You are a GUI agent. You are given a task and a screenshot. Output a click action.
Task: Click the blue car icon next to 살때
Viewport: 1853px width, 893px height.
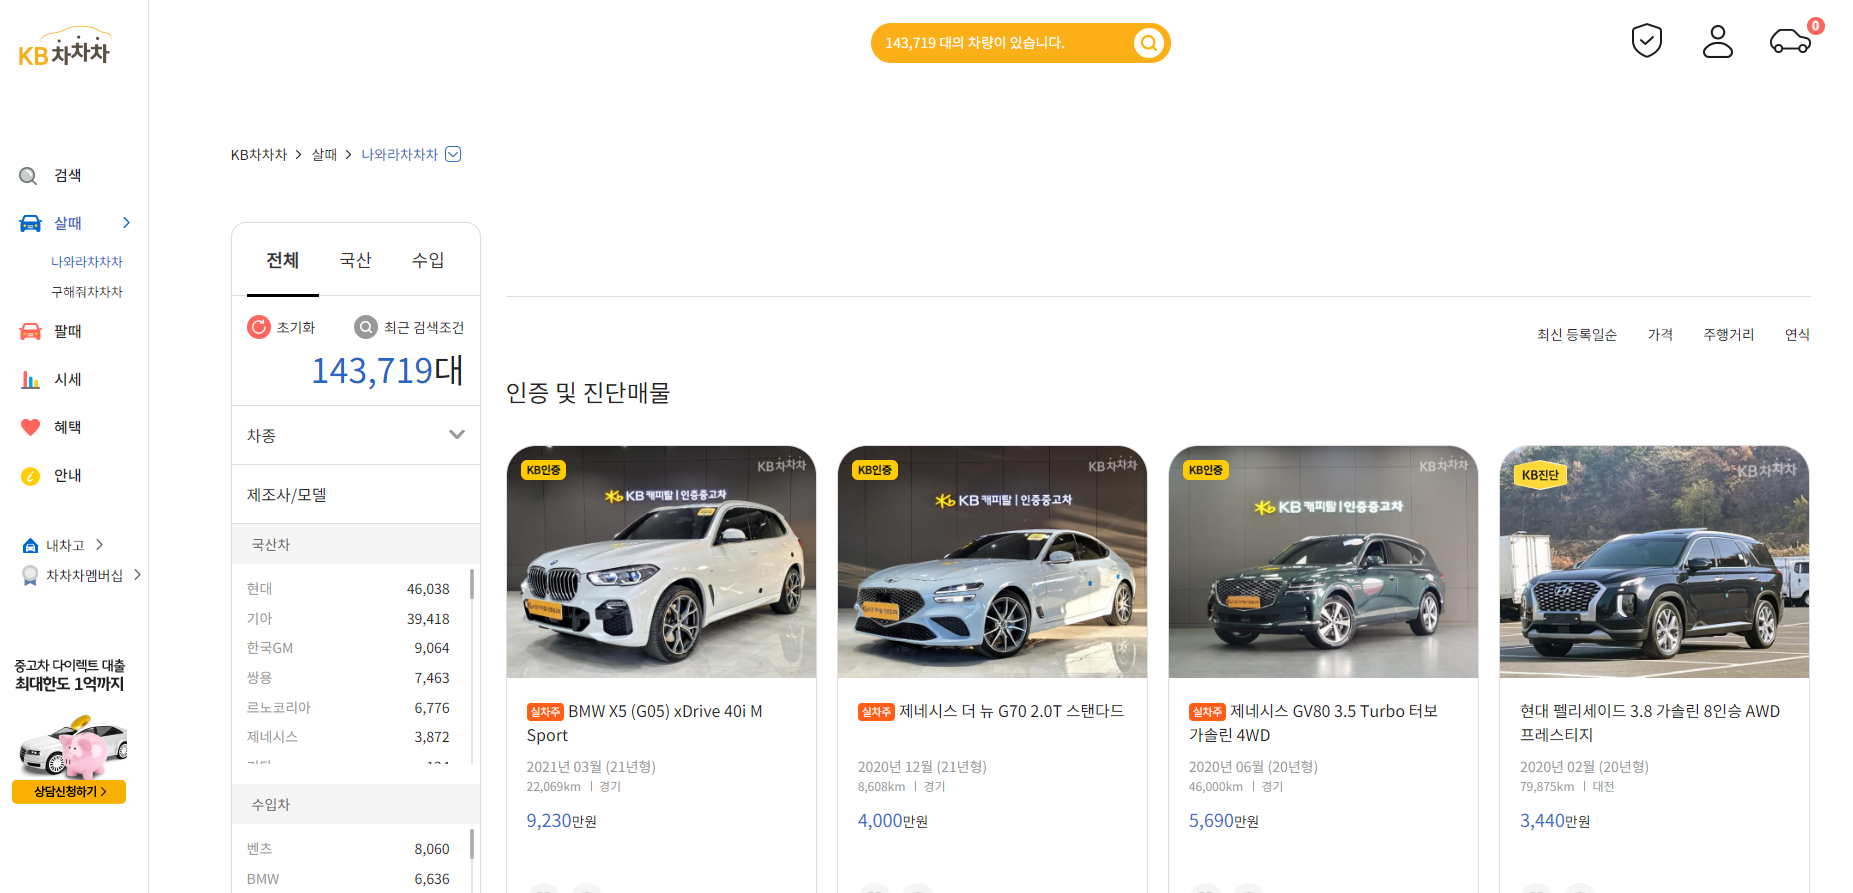pyautogui.click(x=30, y=223)
